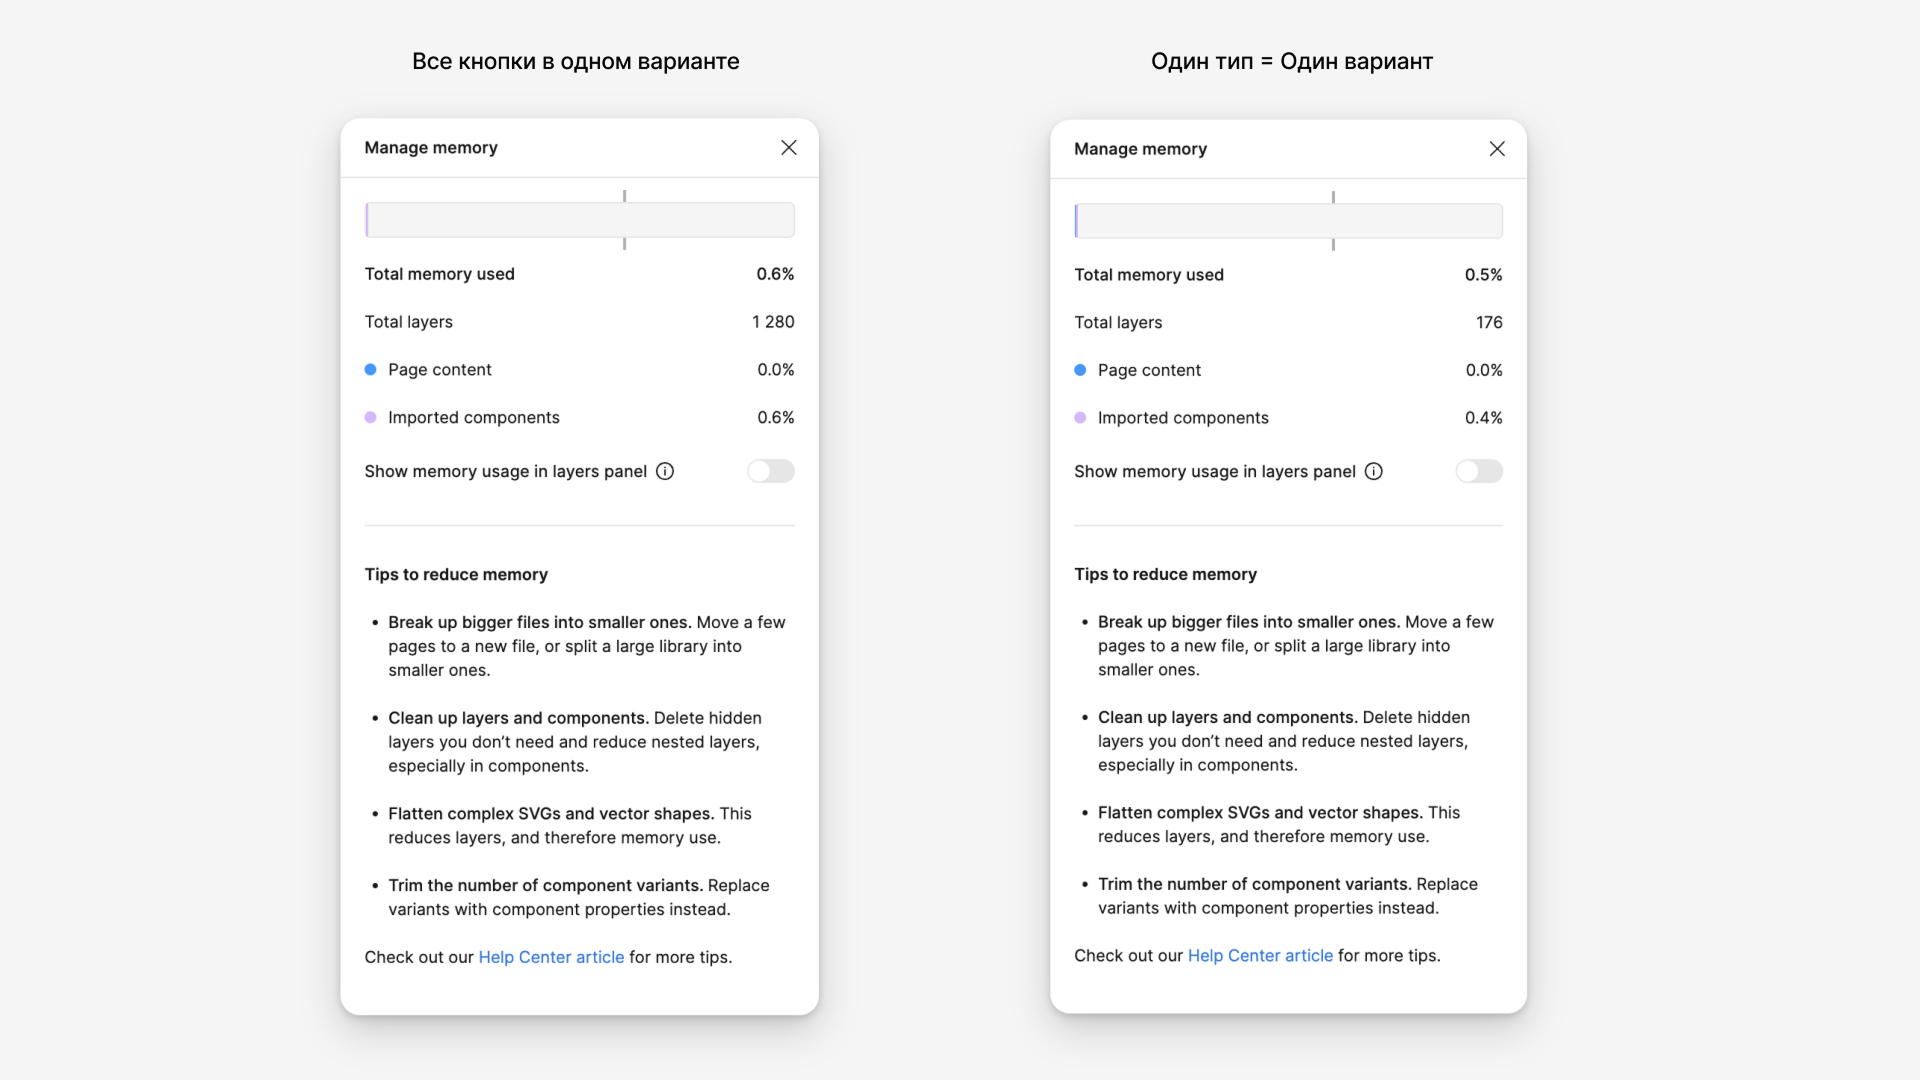Screen dimensions: 1920x1080
Task: Click purple dot beside Imported components 0.6%
Action: [371, 418]
